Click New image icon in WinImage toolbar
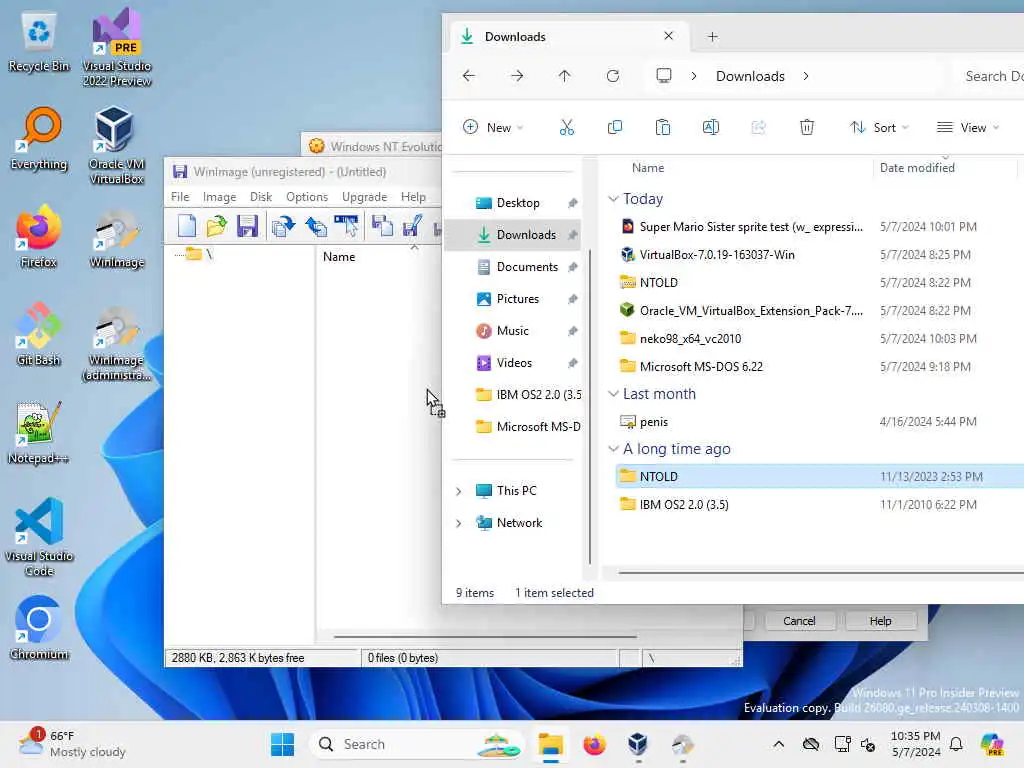1024x768 pixels. (187, 226)
